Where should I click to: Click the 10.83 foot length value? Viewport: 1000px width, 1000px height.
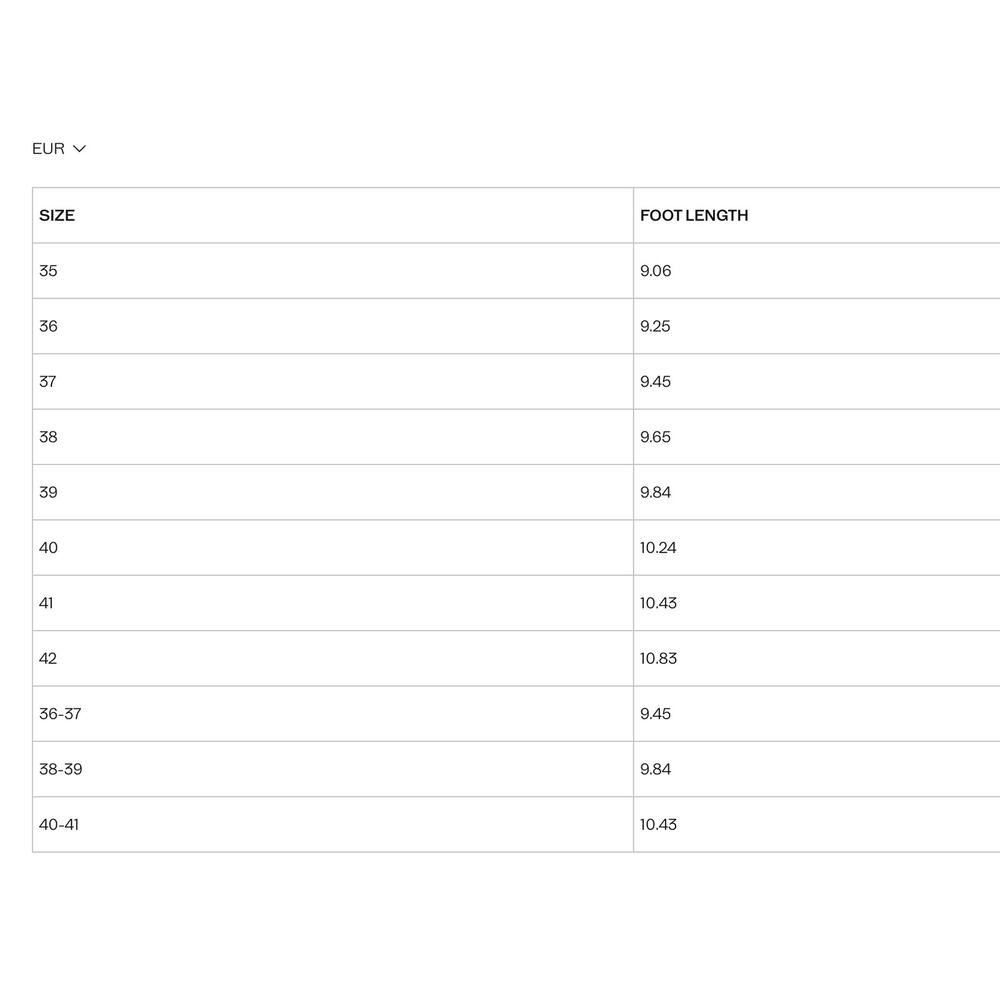pos(658,658)
